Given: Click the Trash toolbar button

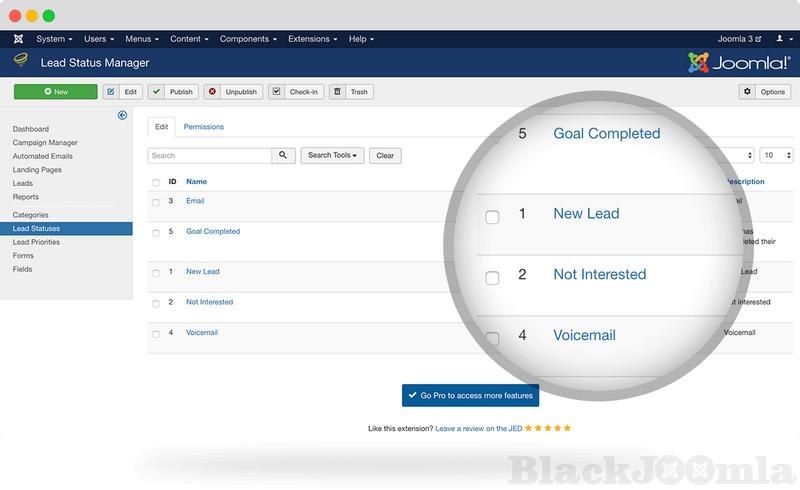Looking at the screenshot, I should (351, 92).
